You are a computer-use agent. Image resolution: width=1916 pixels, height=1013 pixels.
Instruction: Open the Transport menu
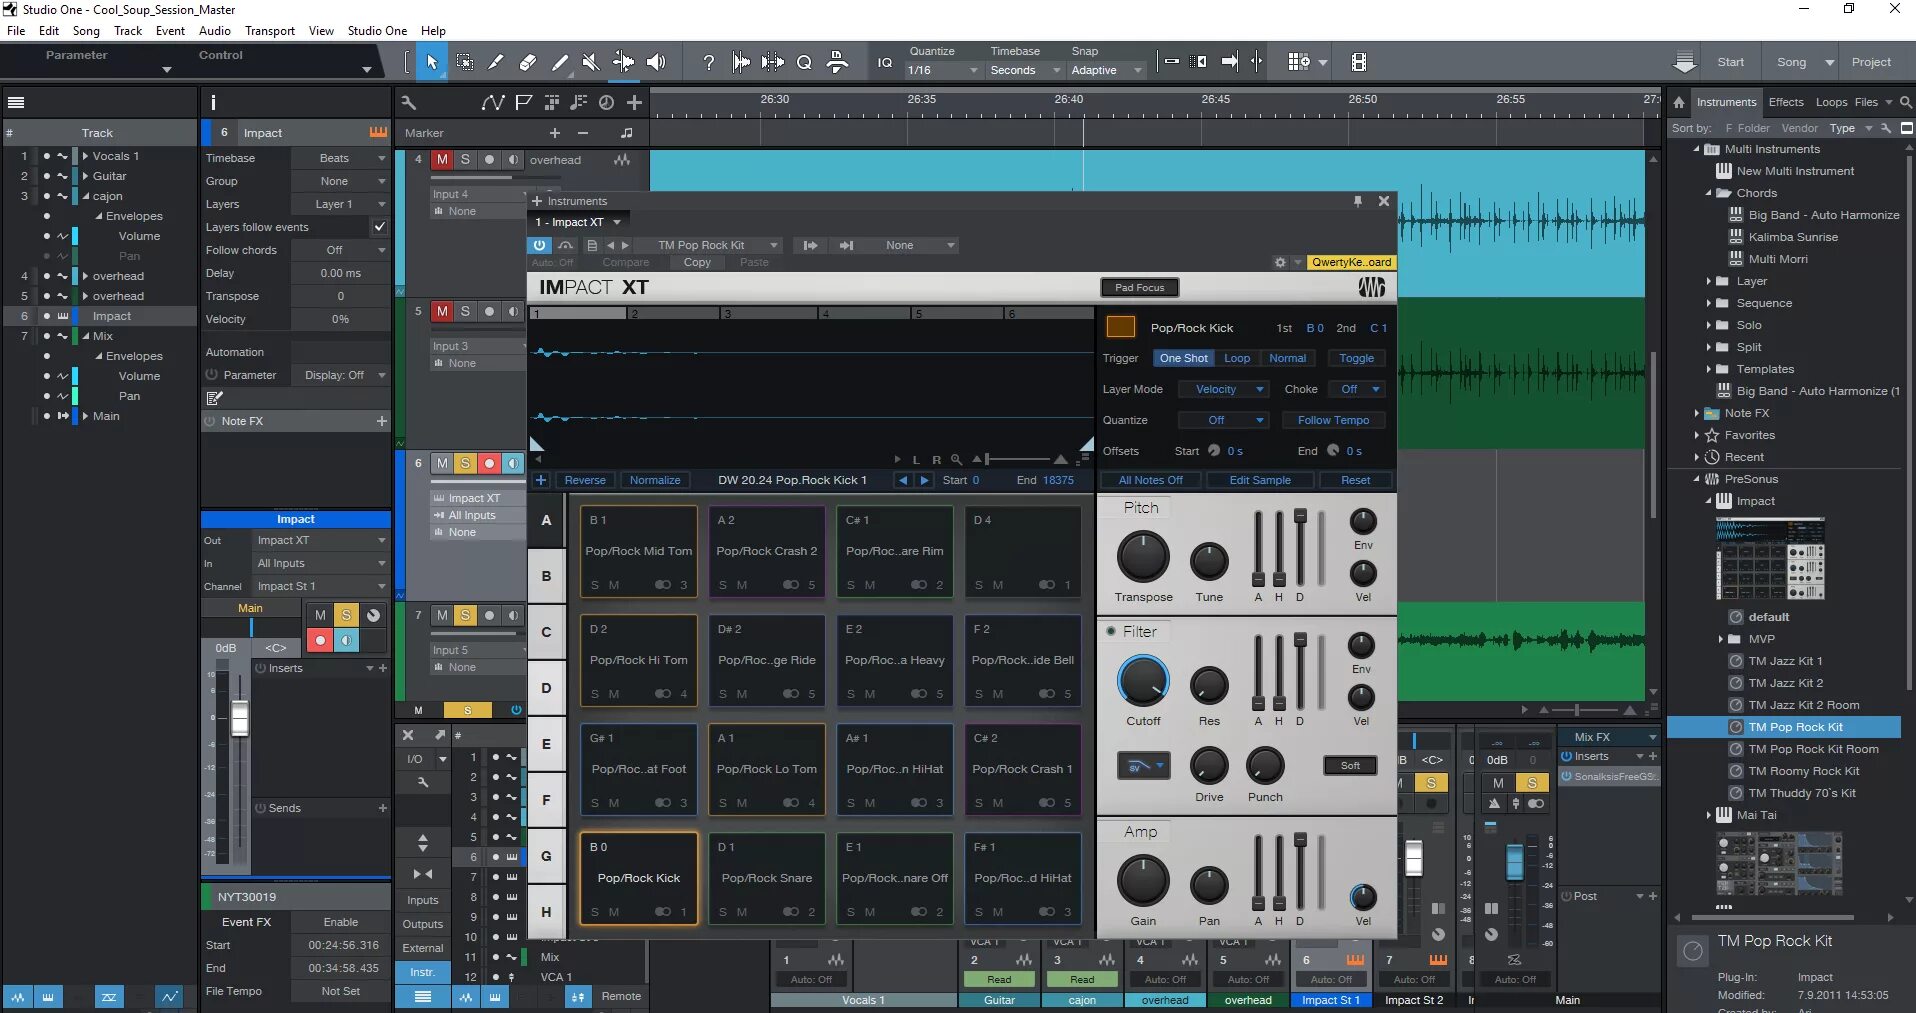coord(270,31)
